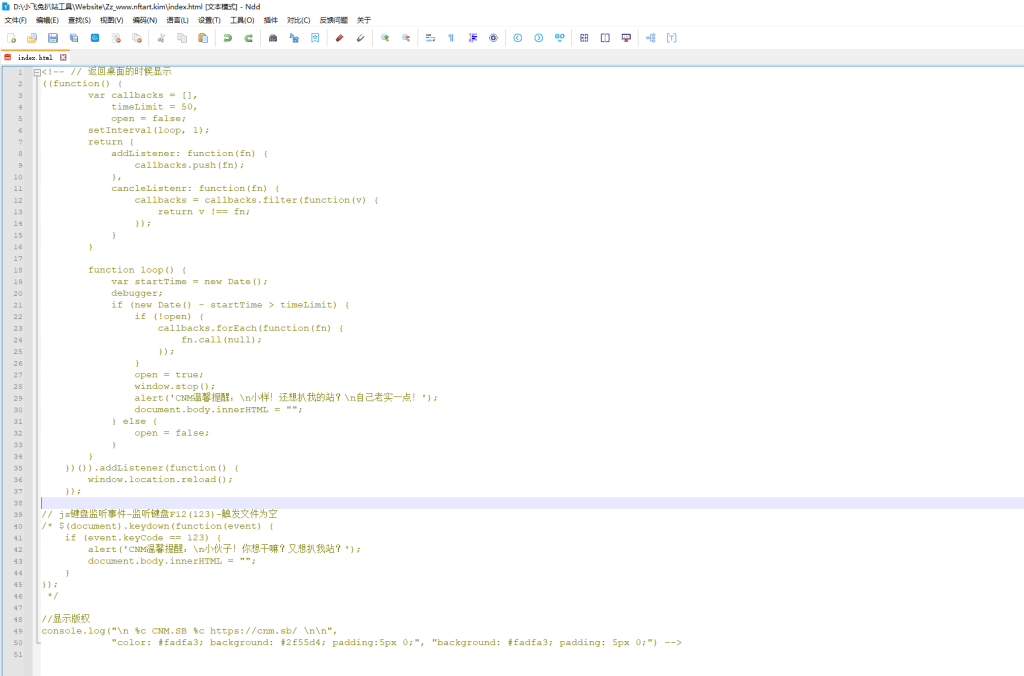The image size is (1024, 676).
Task: Click the New file toolbar icon
Action: point(11,38)
